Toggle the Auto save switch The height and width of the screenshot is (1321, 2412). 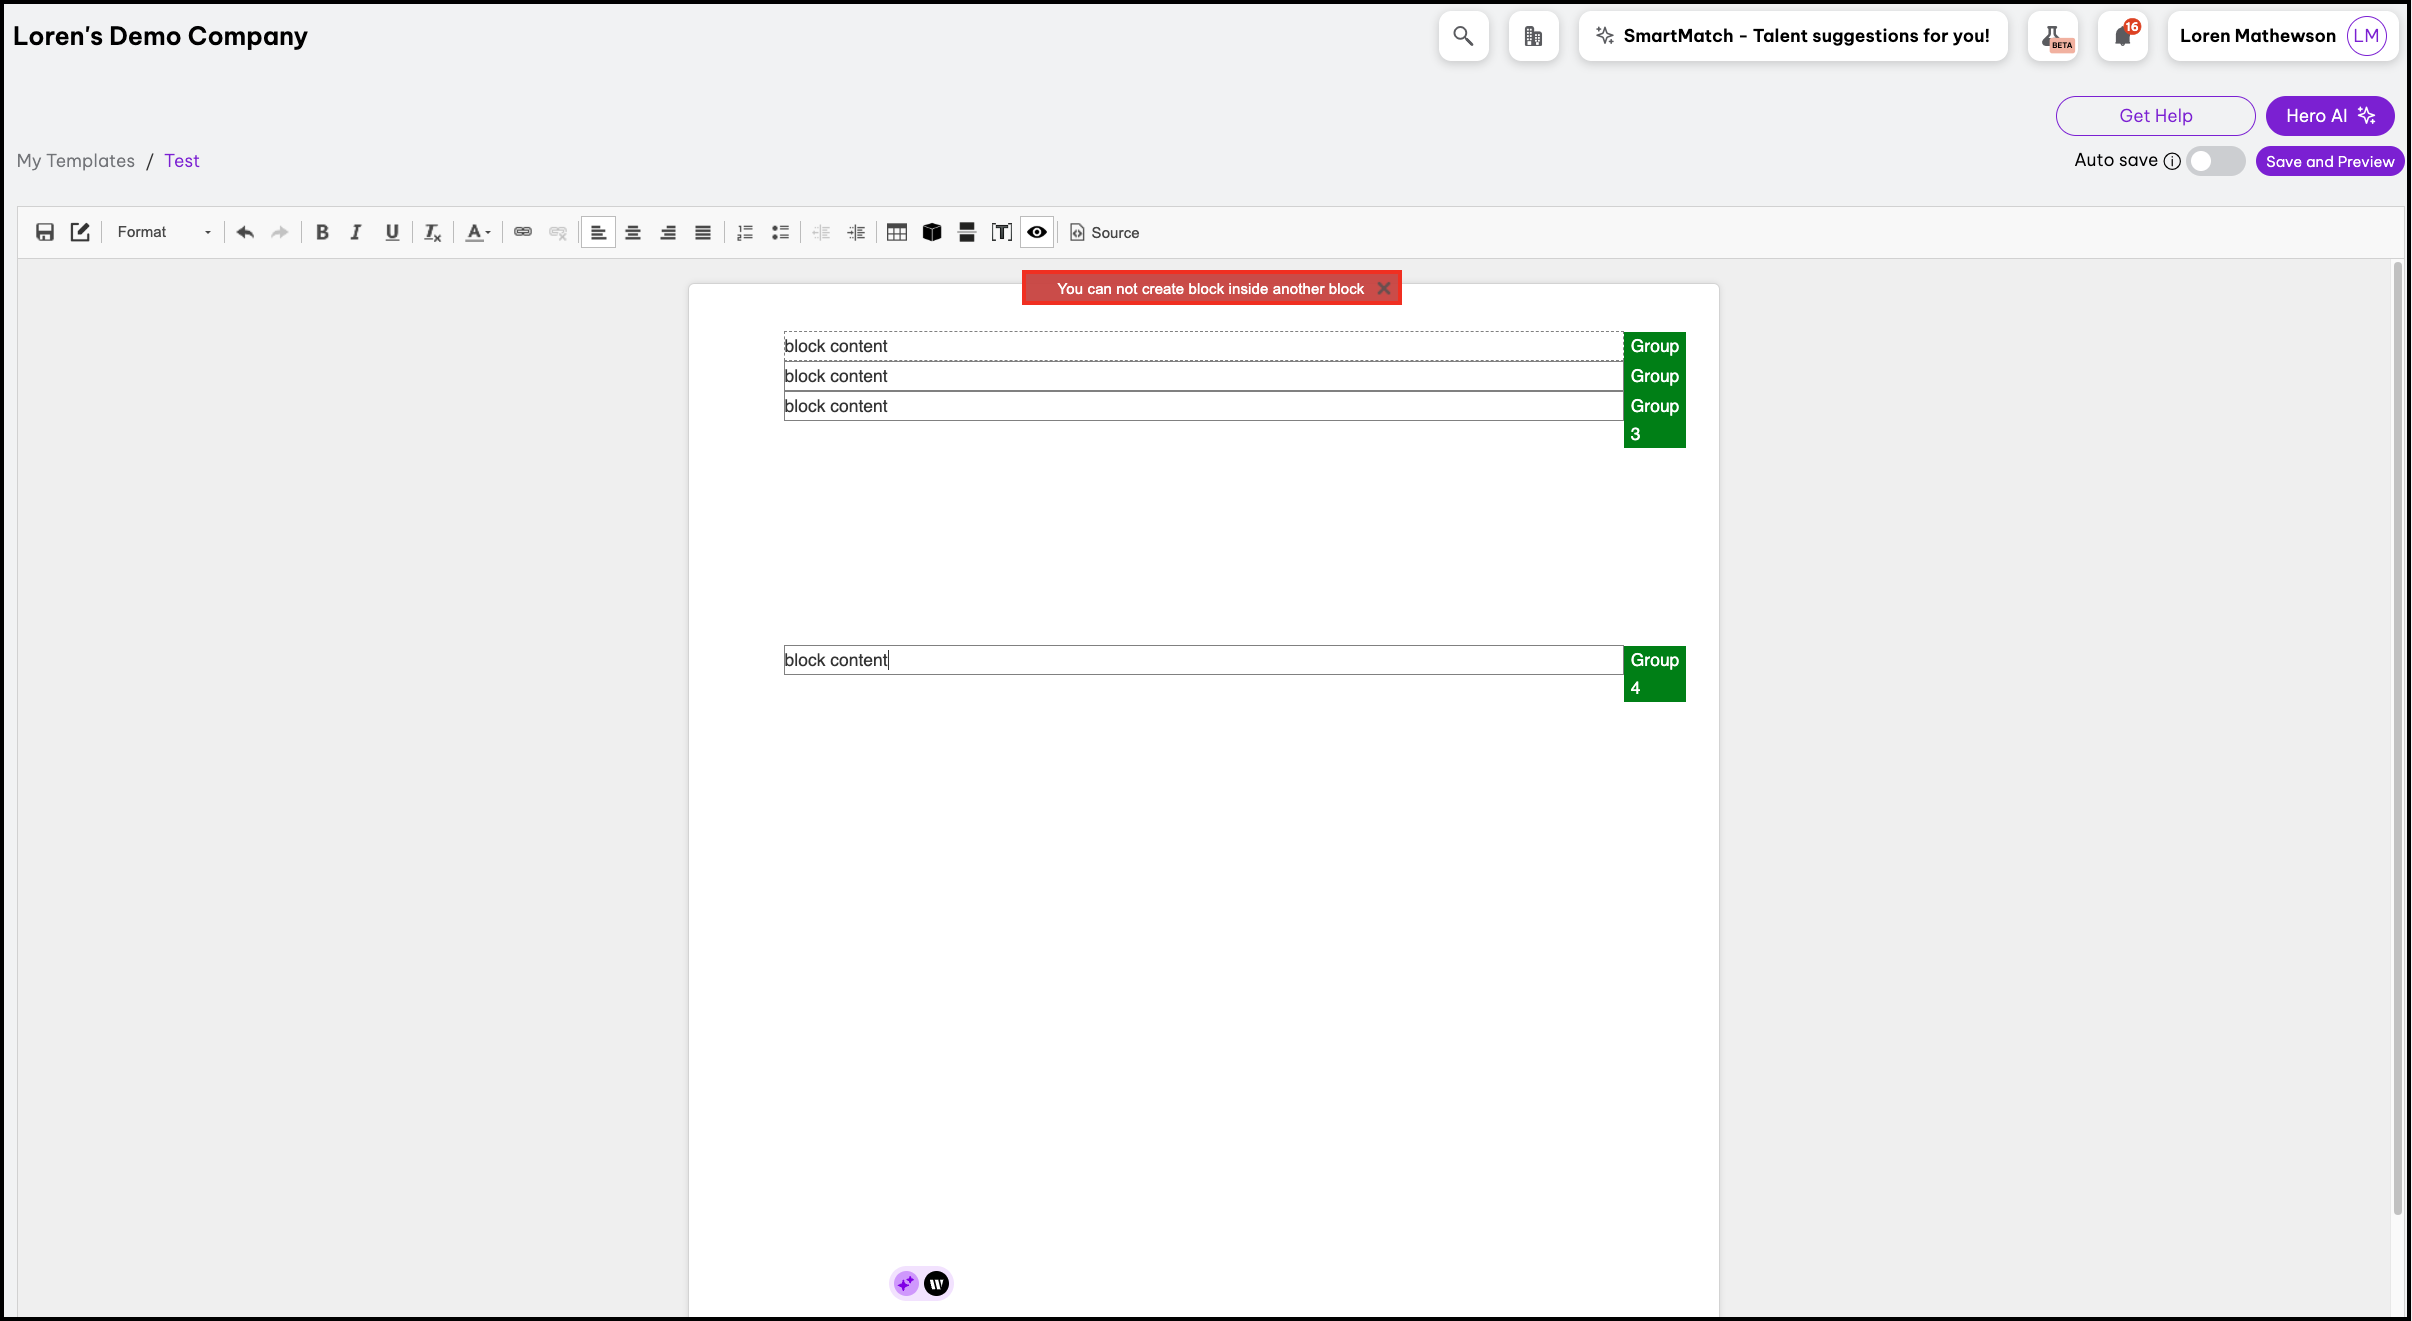pos(2215,161)
